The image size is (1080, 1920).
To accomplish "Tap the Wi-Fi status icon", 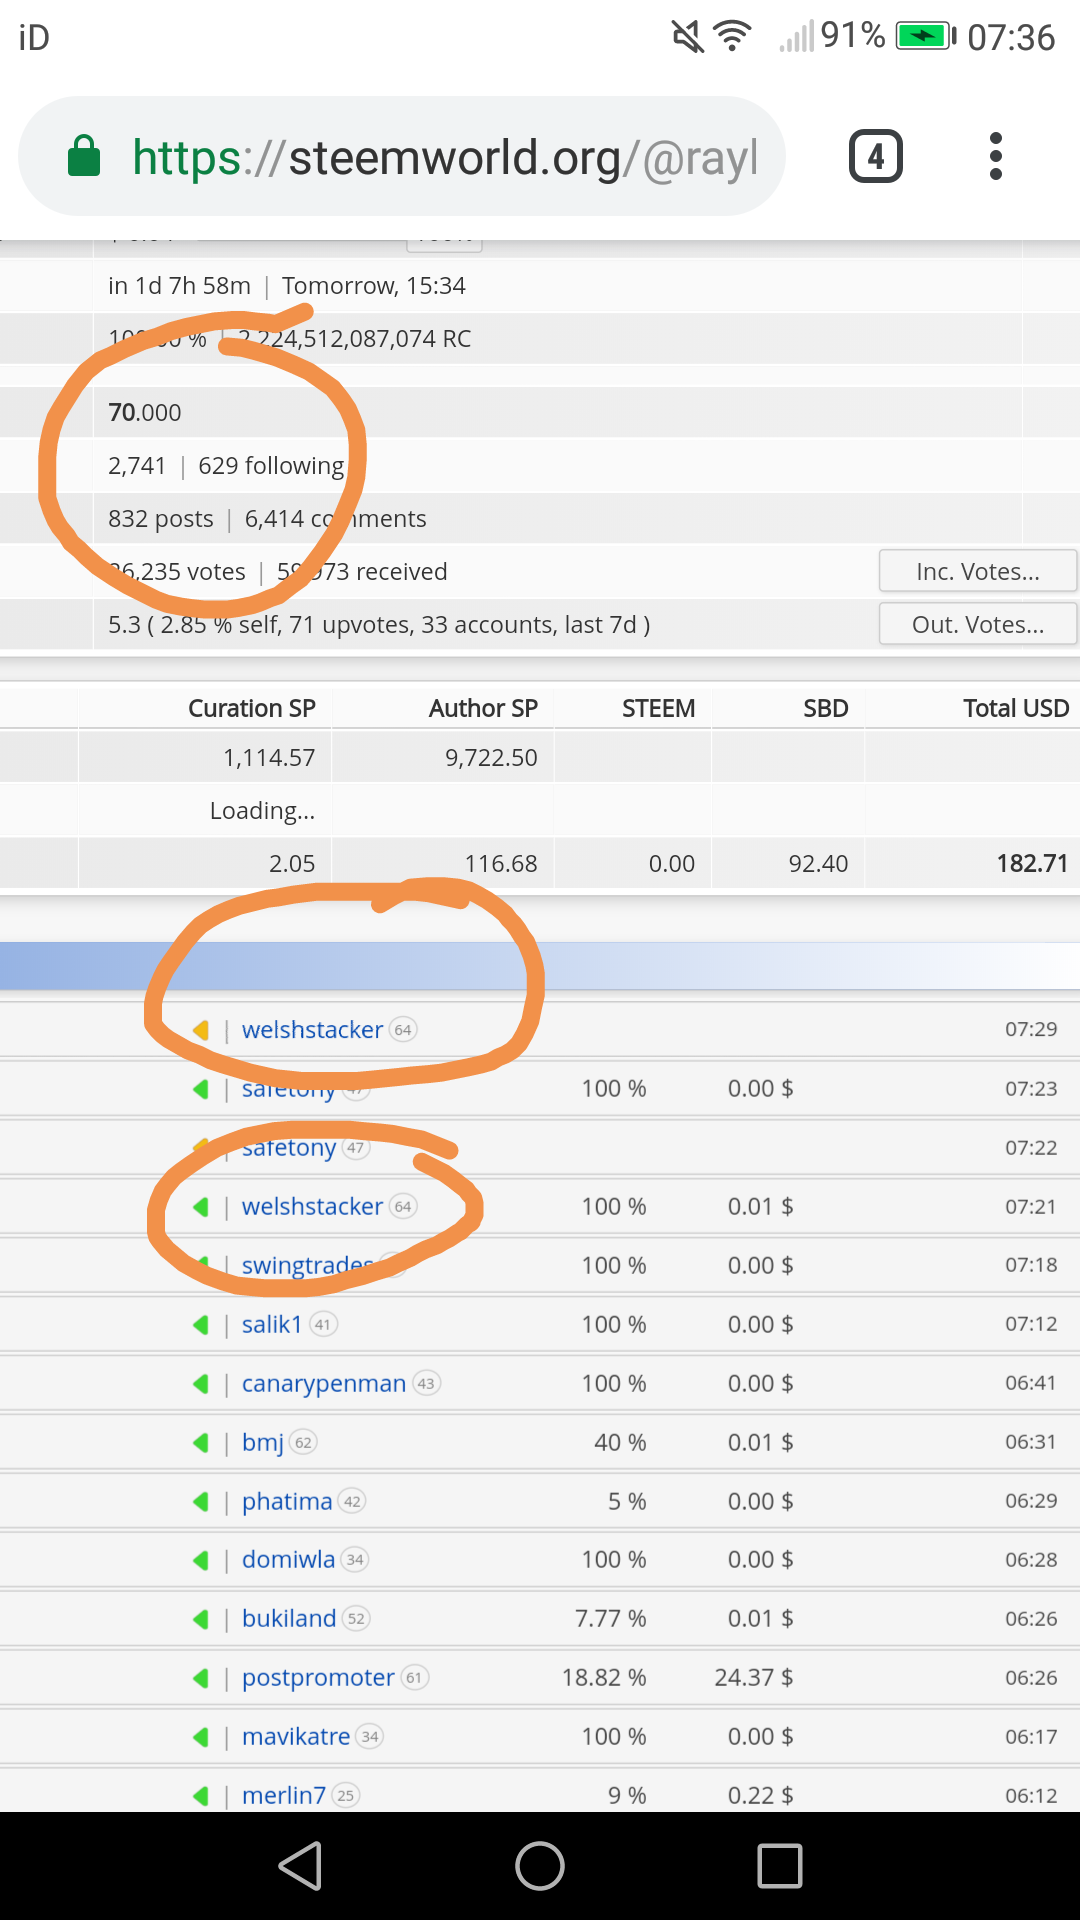I will tap(733, 37).
